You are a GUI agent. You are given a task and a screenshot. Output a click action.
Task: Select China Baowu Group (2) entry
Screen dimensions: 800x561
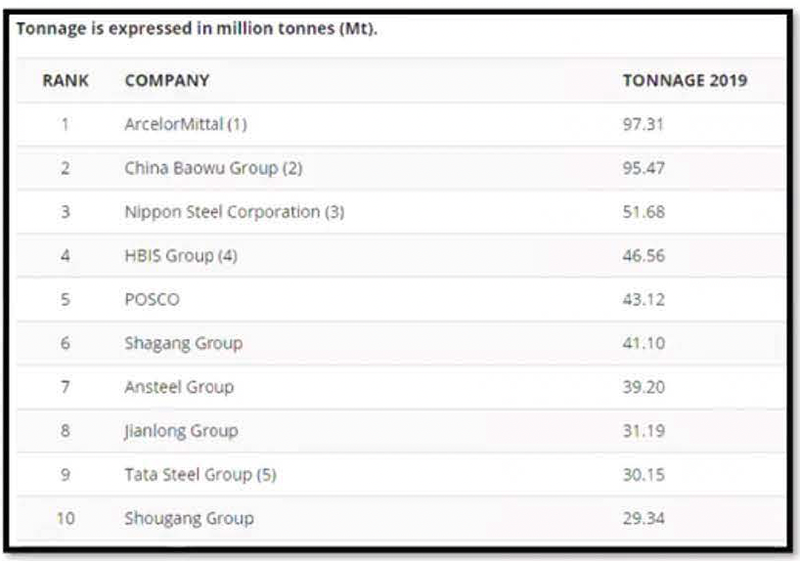click(212, 168)
